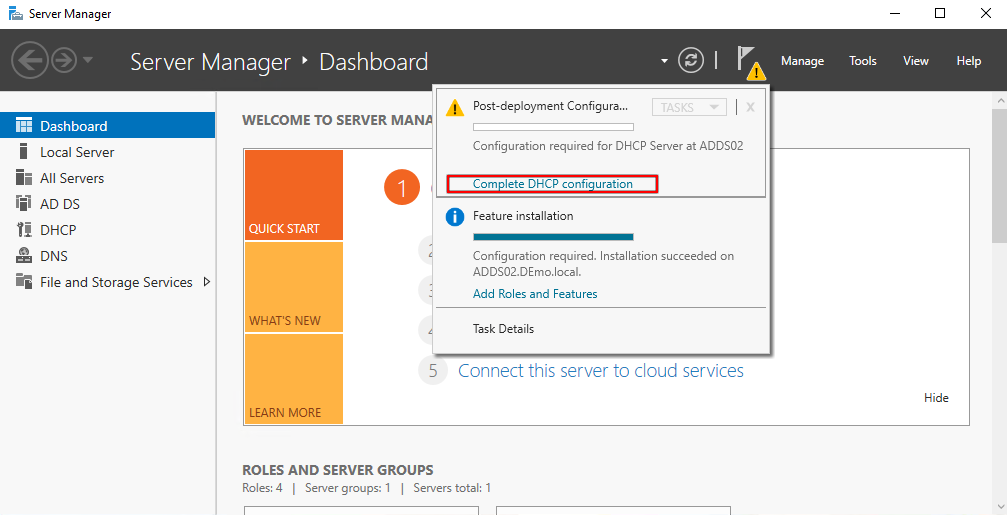Screen dimensions: 1007x515
Task: Click Connect this server to cloud services
Action: (x=600, y=371)
